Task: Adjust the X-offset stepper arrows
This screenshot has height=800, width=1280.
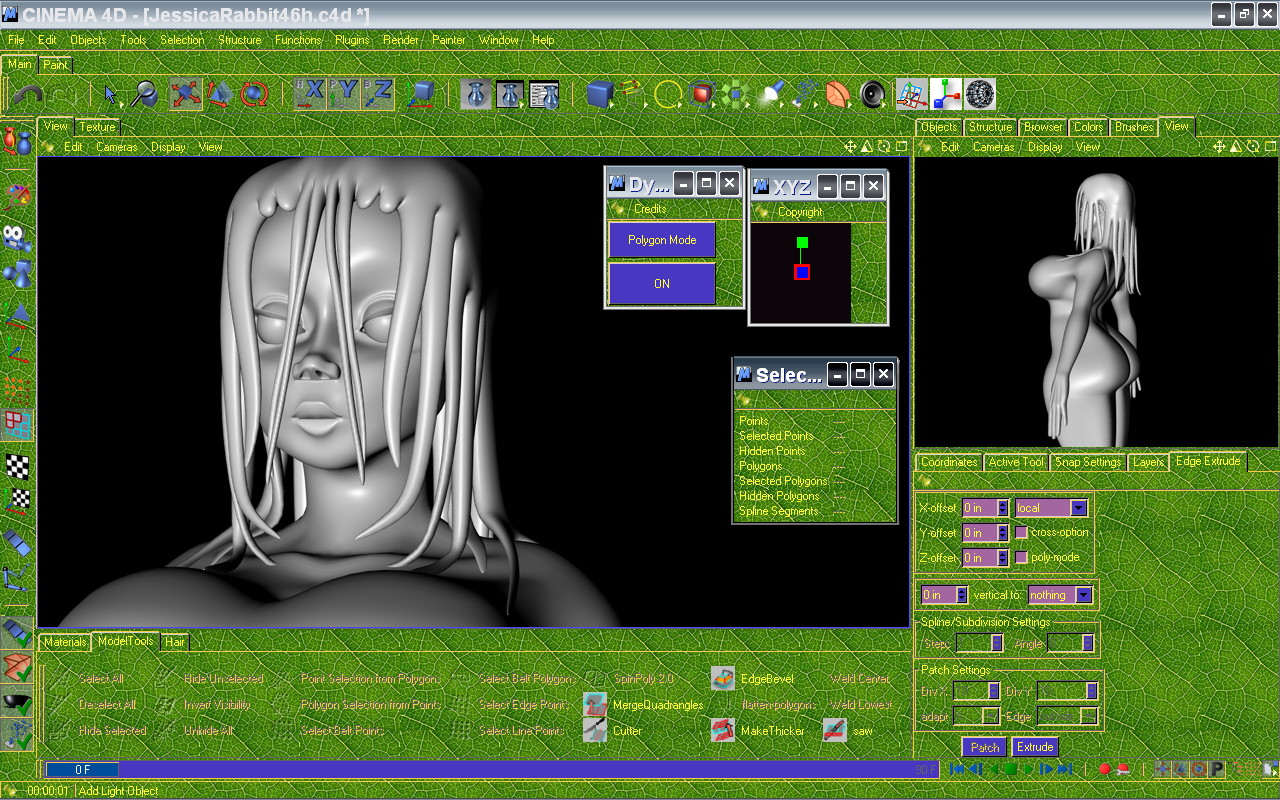Action: (x=1003, y=508)
